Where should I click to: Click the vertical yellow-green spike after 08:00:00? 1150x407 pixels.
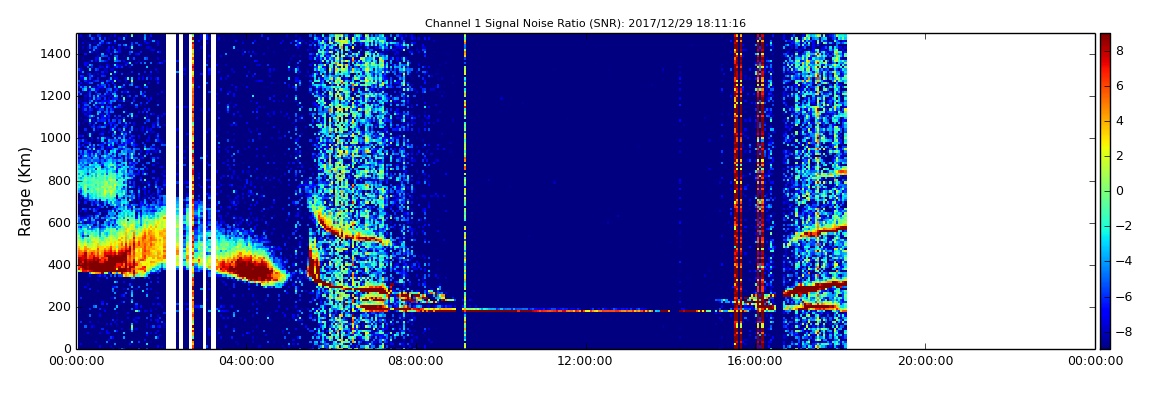tap(465, 191)
